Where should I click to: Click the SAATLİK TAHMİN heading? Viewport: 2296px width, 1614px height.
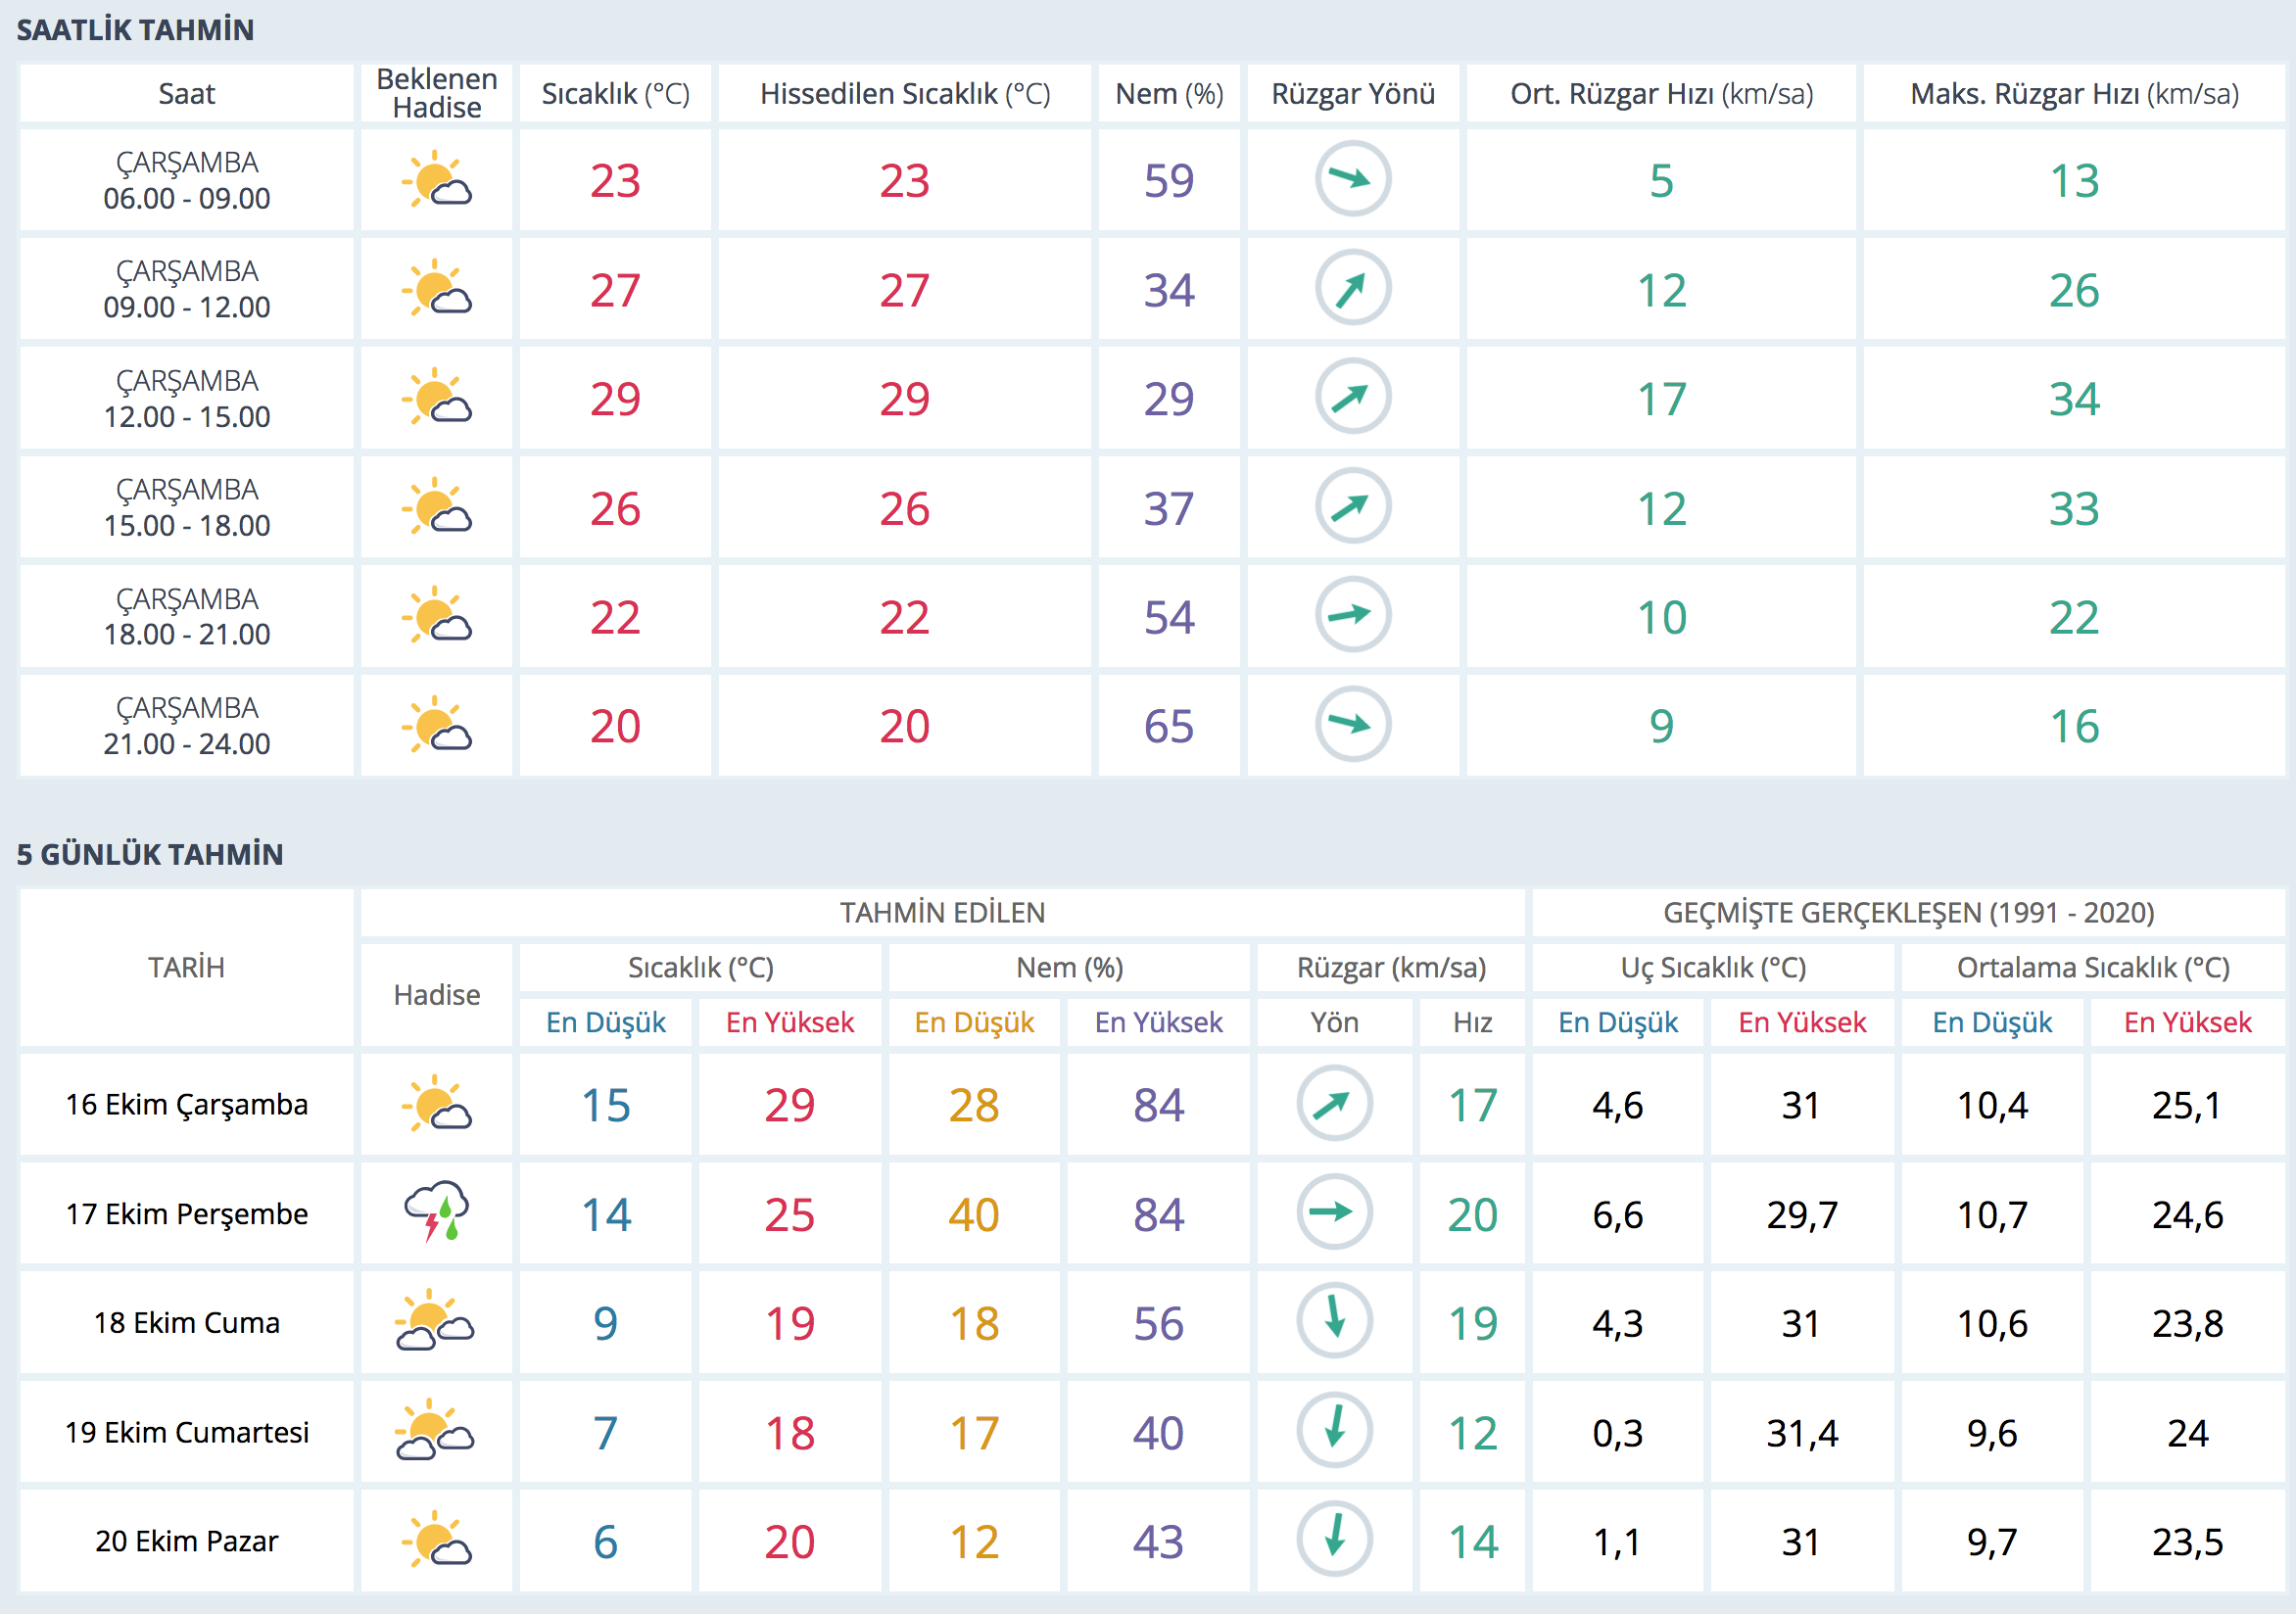[x=135, y=30]
